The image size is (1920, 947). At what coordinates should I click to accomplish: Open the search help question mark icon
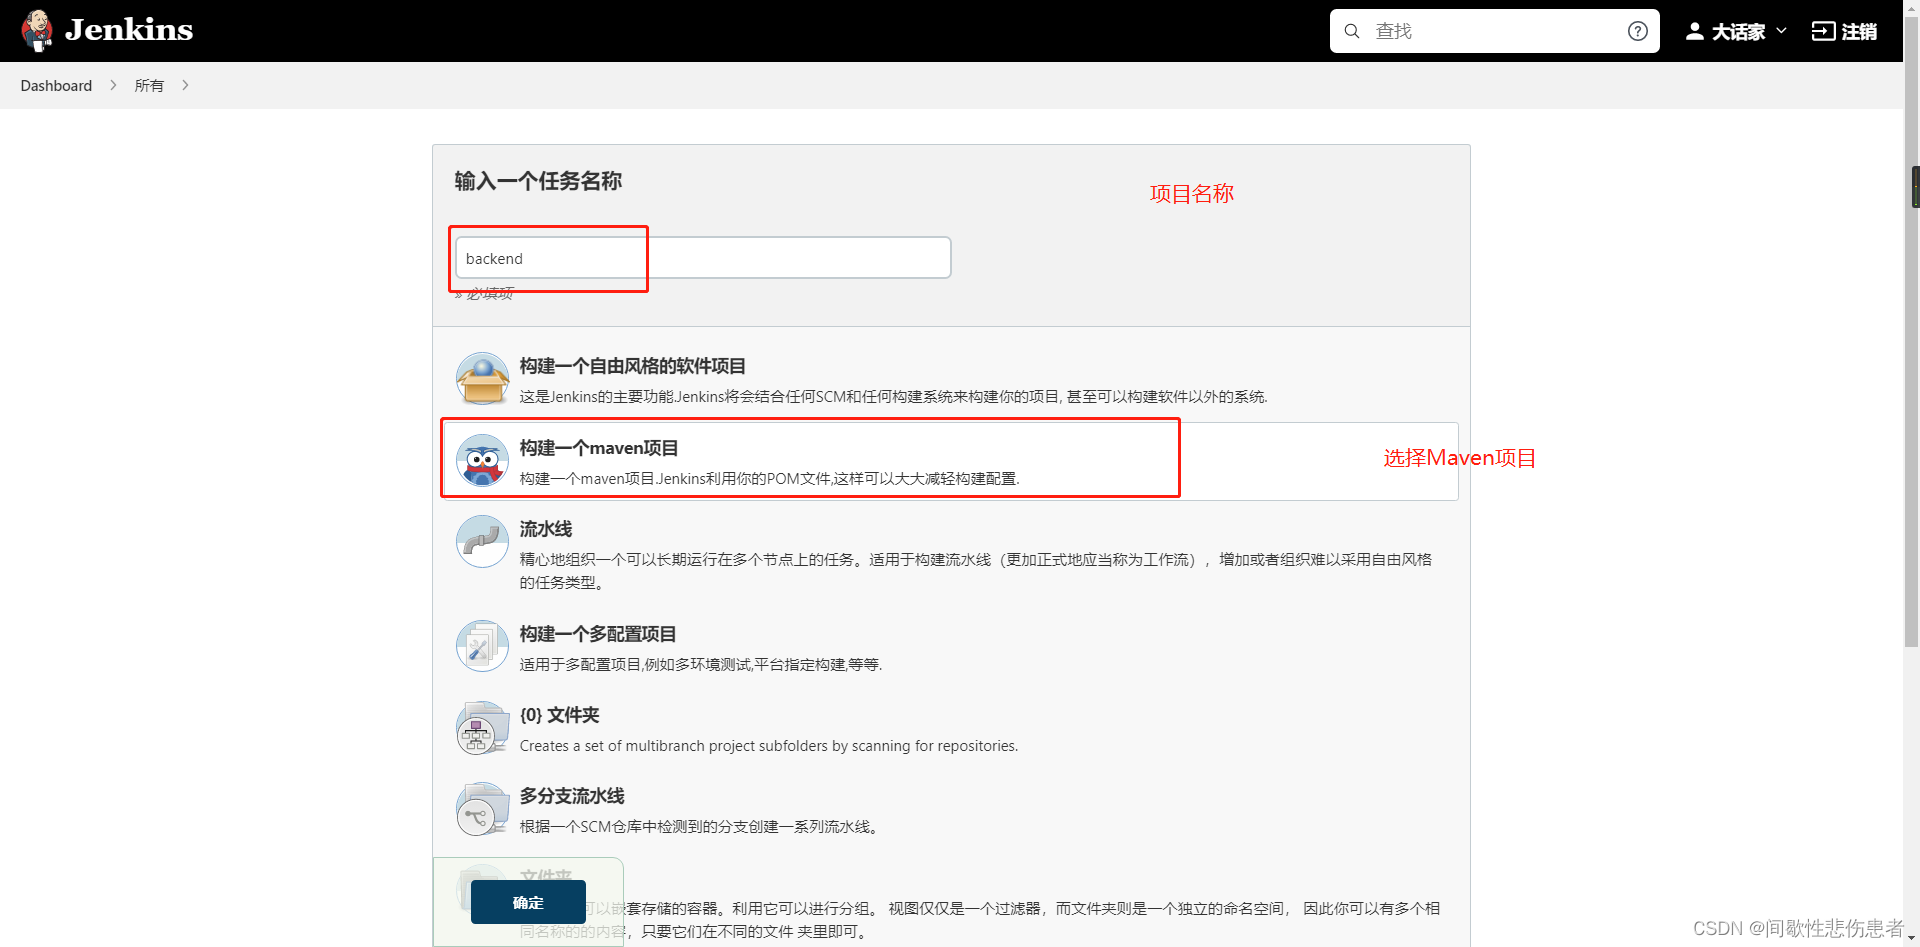(1638, 31)
